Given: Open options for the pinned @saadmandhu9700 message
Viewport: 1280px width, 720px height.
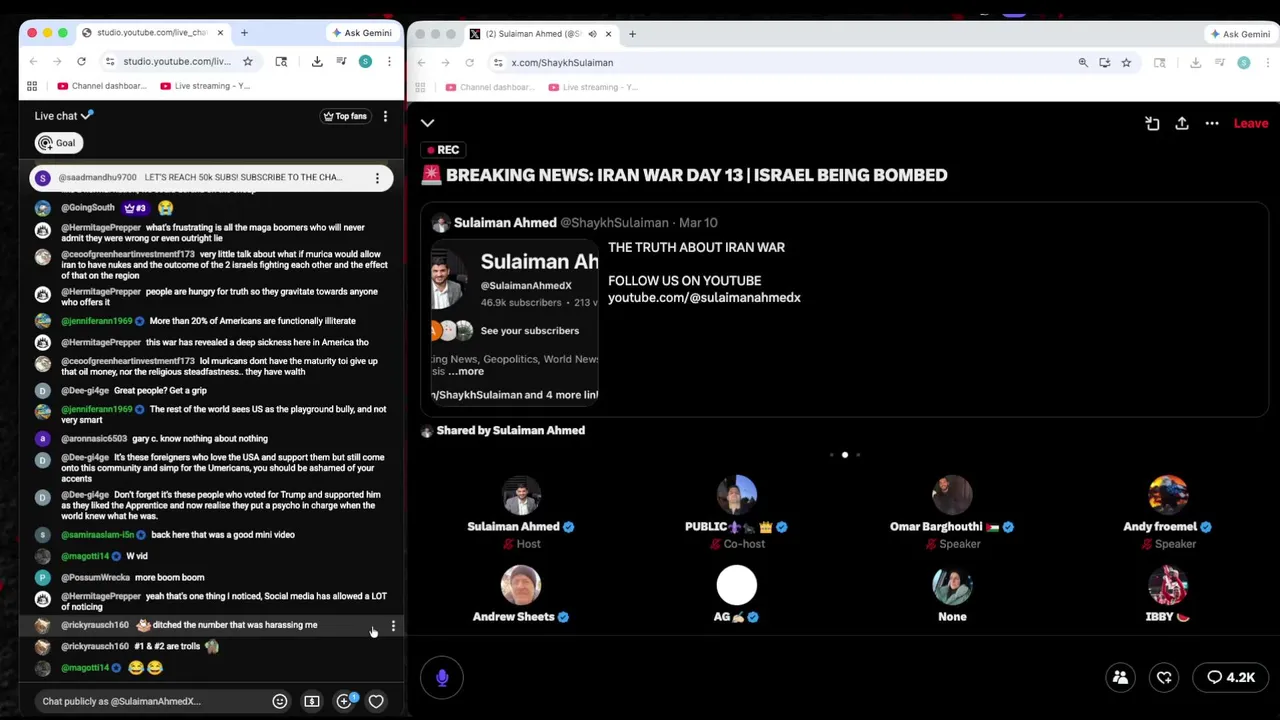Looking at the screenshot, I should [377, 178].
